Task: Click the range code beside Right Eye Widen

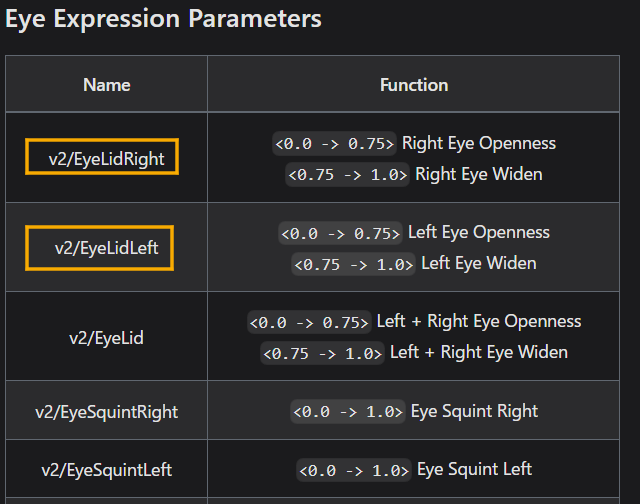Action: click(x=348, y=175)
